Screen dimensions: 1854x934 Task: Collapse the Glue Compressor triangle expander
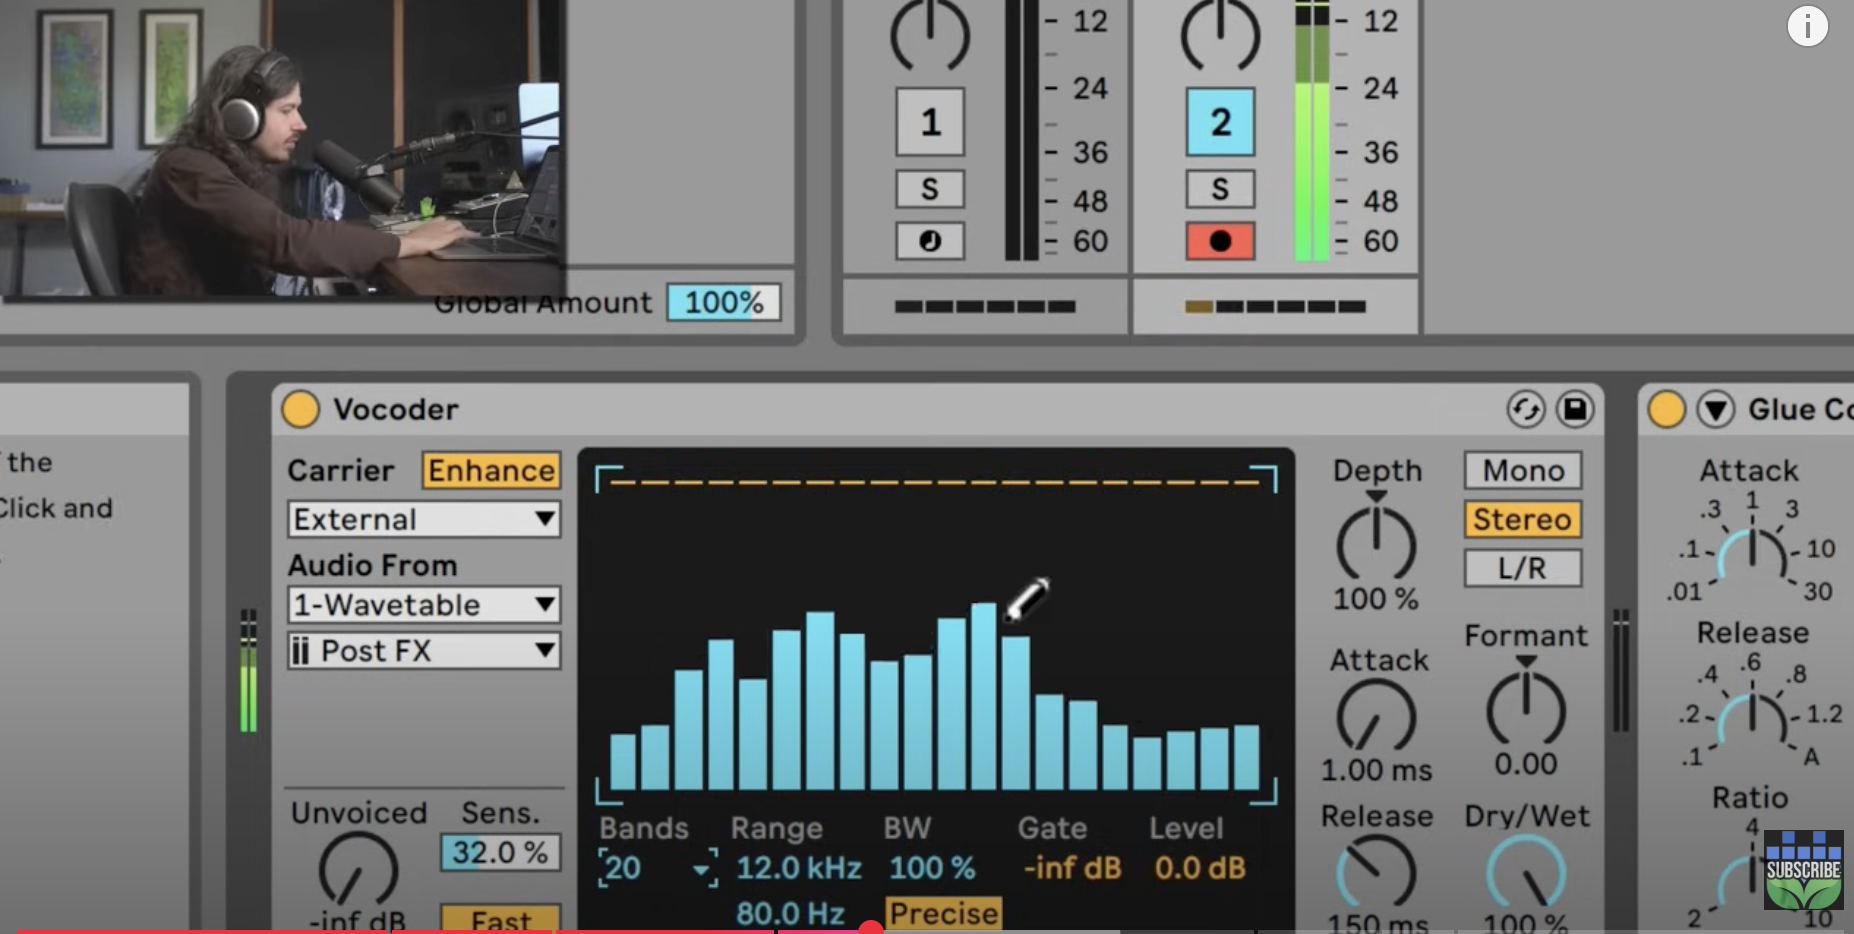click(1716, 410)
